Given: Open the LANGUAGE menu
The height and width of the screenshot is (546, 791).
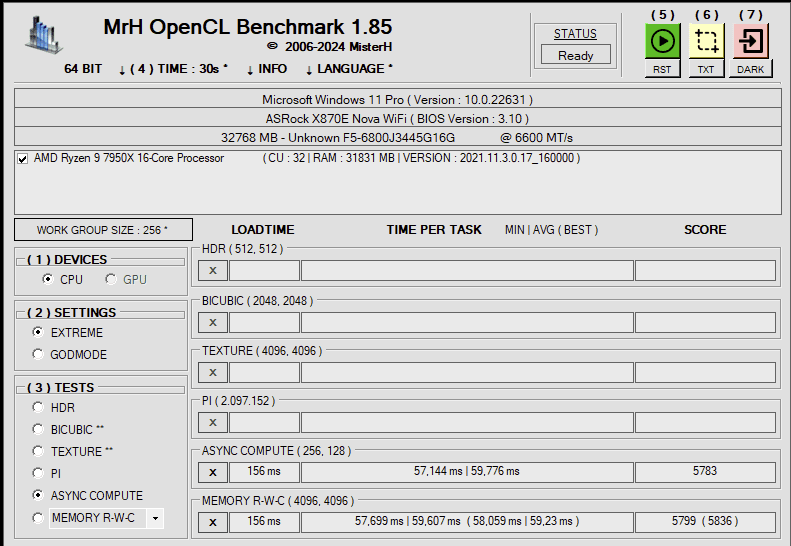Looking at the screenshot, I should tap(350, 69).
